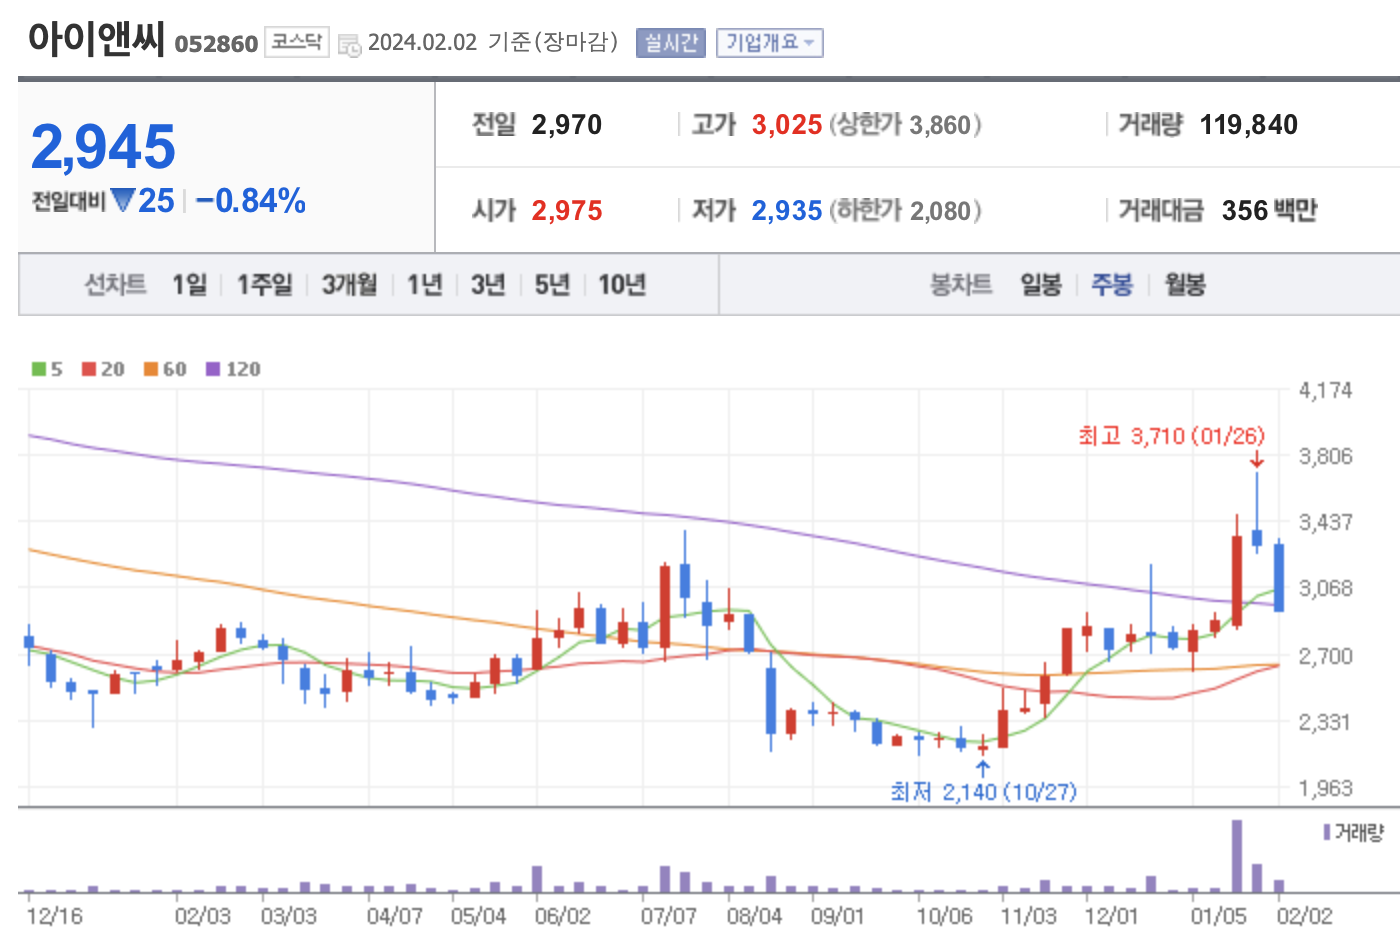The width and height of the screenshot is (1400, 942).
Task: Open the 기업개요 dropdown
Action: click(770, 43)
